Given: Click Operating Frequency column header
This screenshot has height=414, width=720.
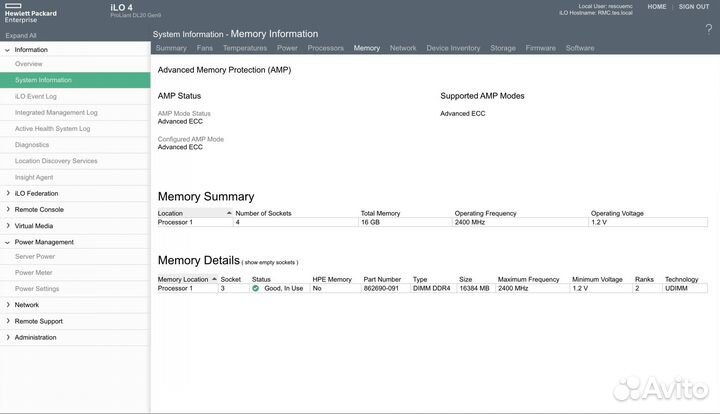Looking at the screenshot, I should (x=485, y=213).
